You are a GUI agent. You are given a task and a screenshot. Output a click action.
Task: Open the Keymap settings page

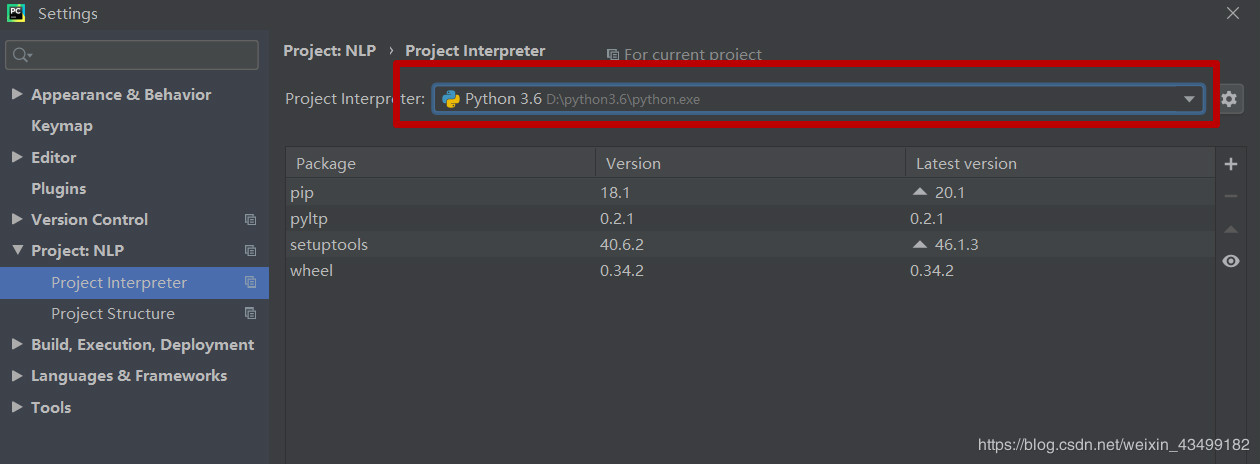click(x=62, y=126)
